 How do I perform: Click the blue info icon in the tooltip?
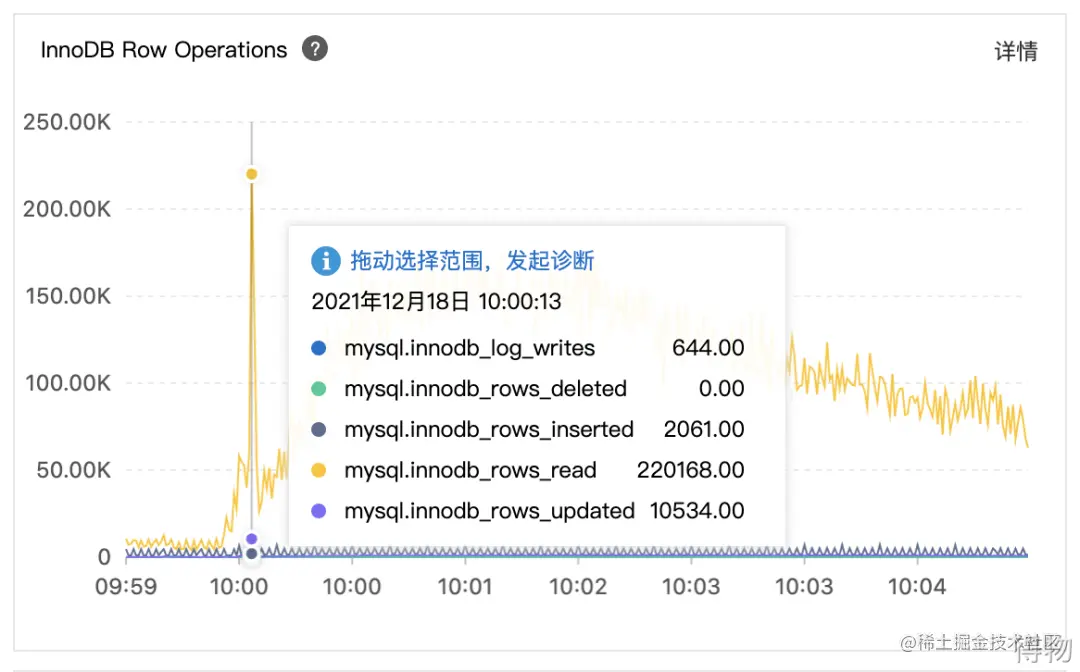(326, 260)
